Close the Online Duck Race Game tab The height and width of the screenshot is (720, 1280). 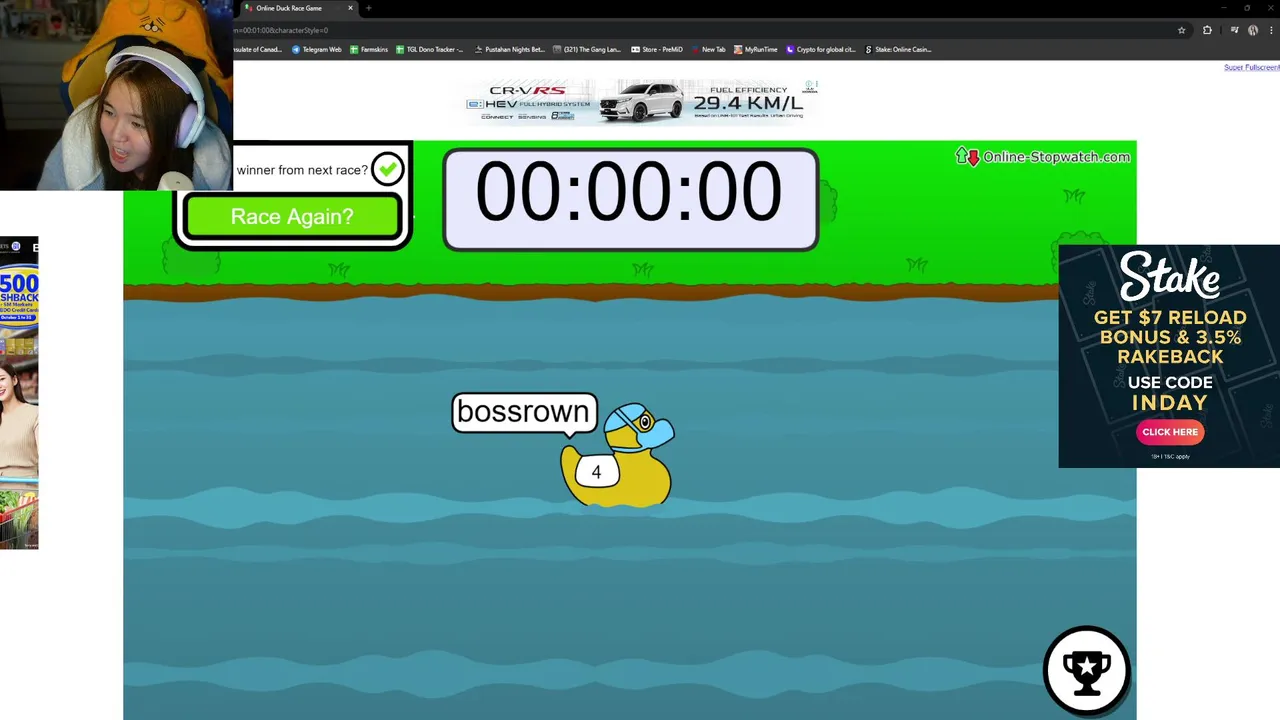350,8
